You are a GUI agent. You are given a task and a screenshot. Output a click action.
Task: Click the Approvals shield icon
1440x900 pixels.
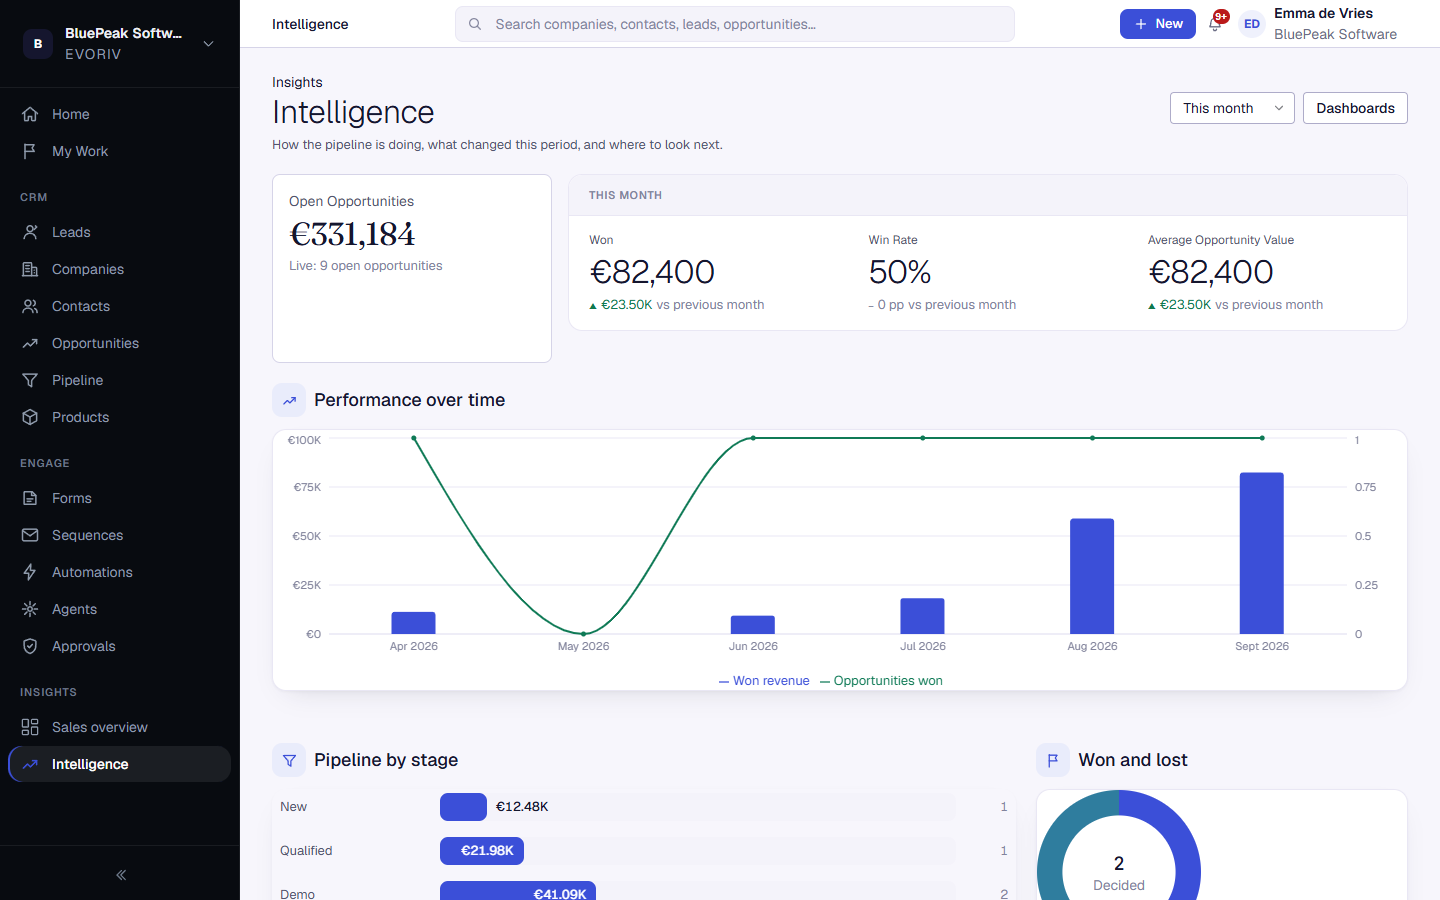pyautogui.click(x=30, y=646)
